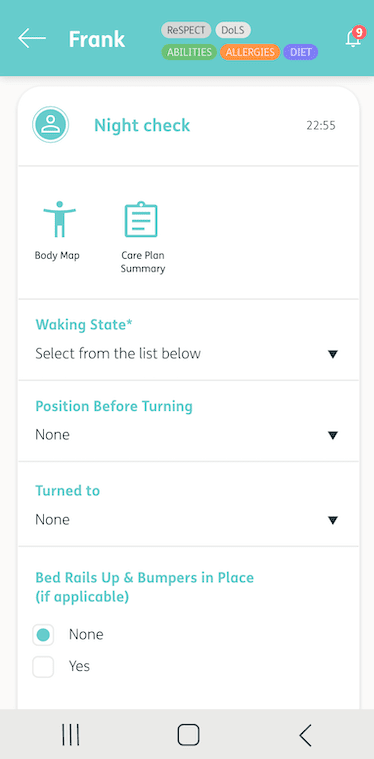
Task: Open the Care Plan Summary clipboard icon
Action: coord(141,219)
